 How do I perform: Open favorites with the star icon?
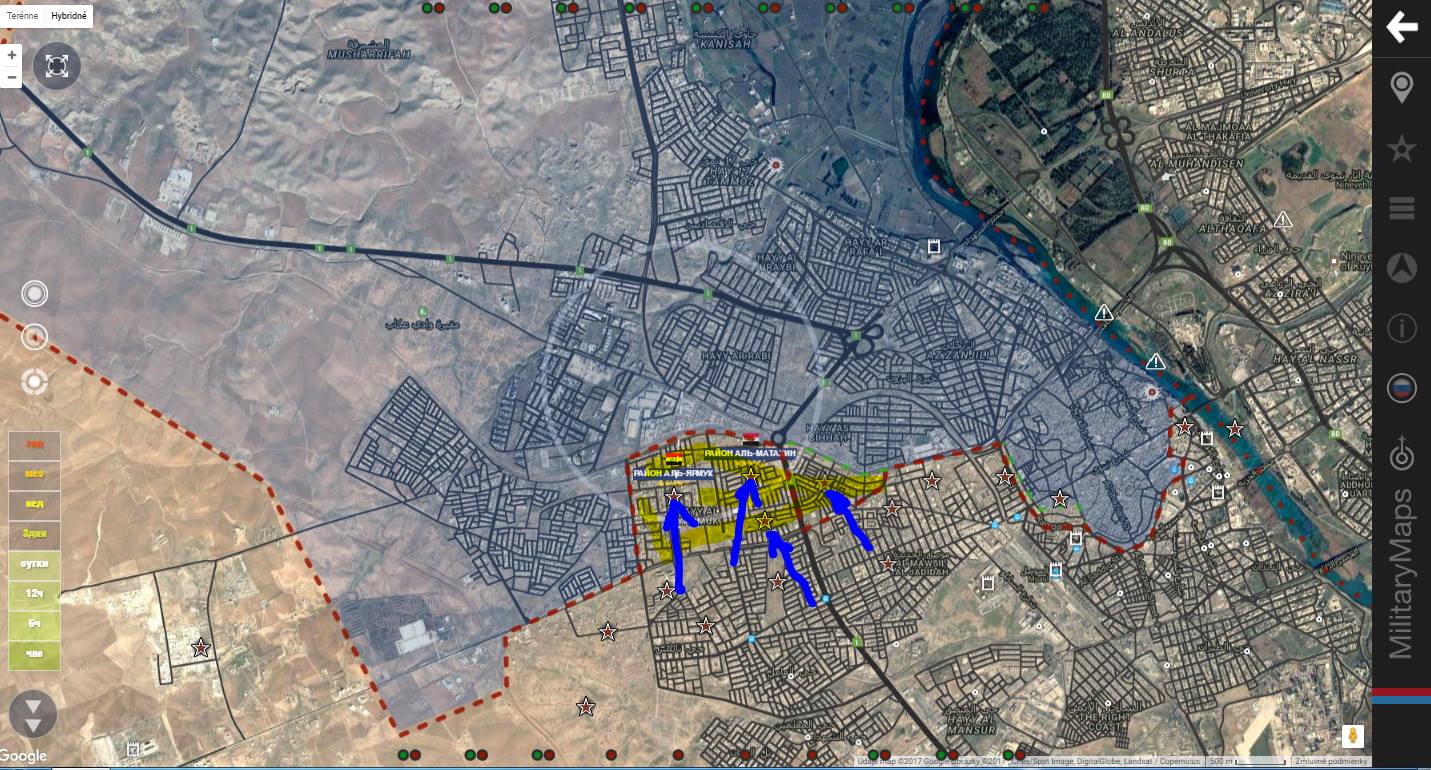[1402, 150]
